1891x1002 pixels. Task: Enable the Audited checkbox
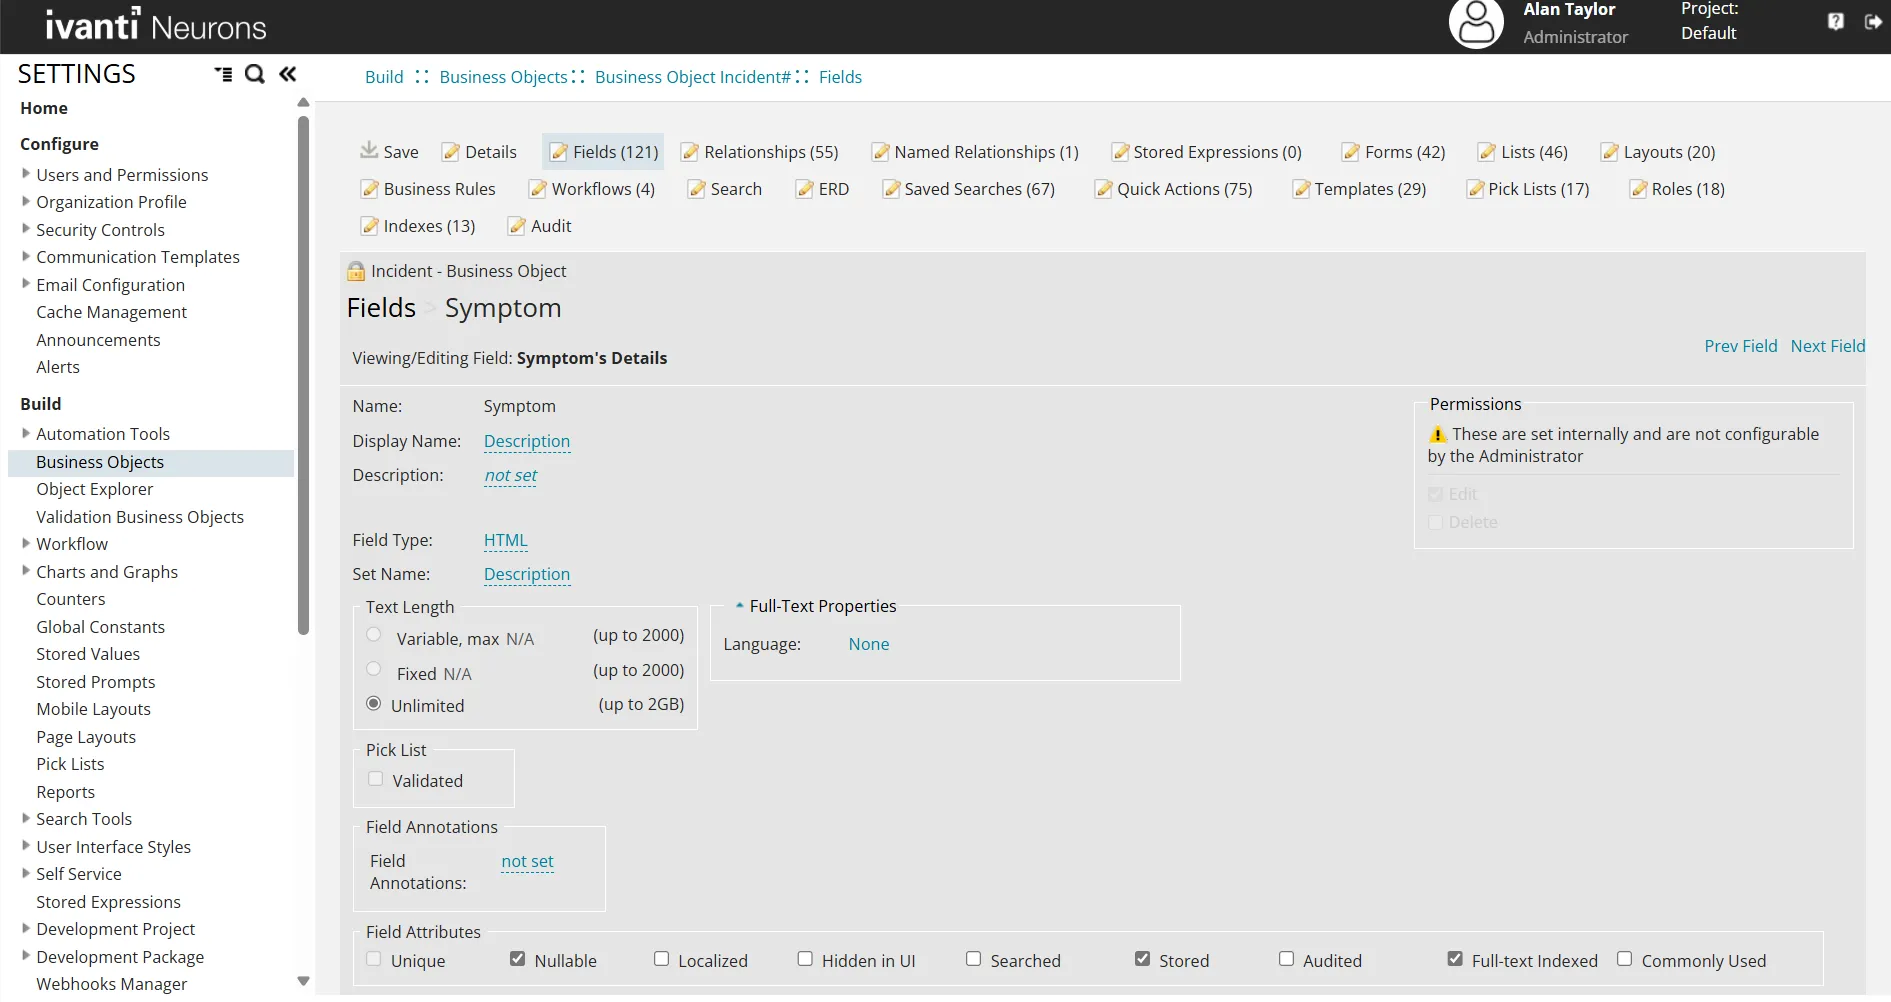(x=1287, y=959)
